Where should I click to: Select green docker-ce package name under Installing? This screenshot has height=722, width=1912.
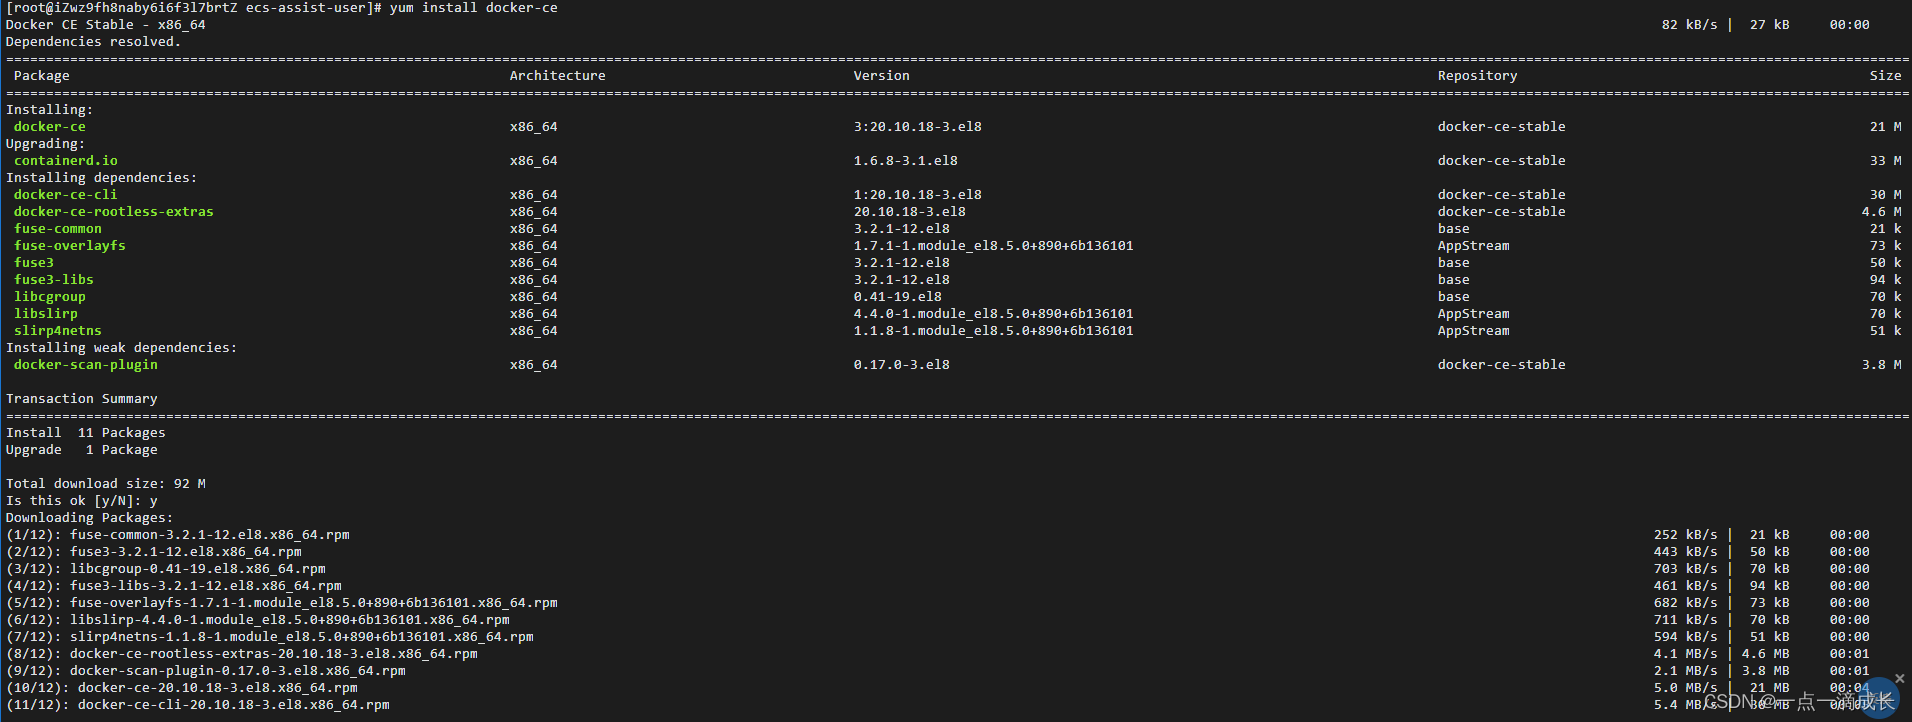point(50,127)
